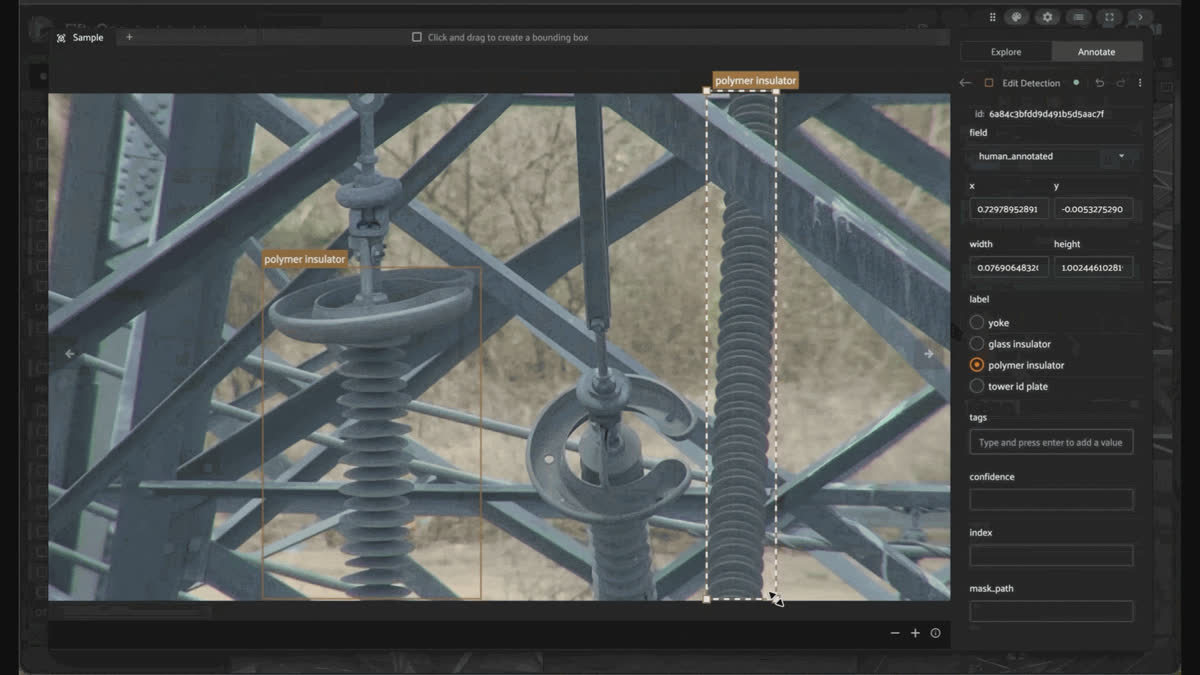Switch to the Explore tab
Viewport: 1200px width, 675px height.
[1006, 52]
